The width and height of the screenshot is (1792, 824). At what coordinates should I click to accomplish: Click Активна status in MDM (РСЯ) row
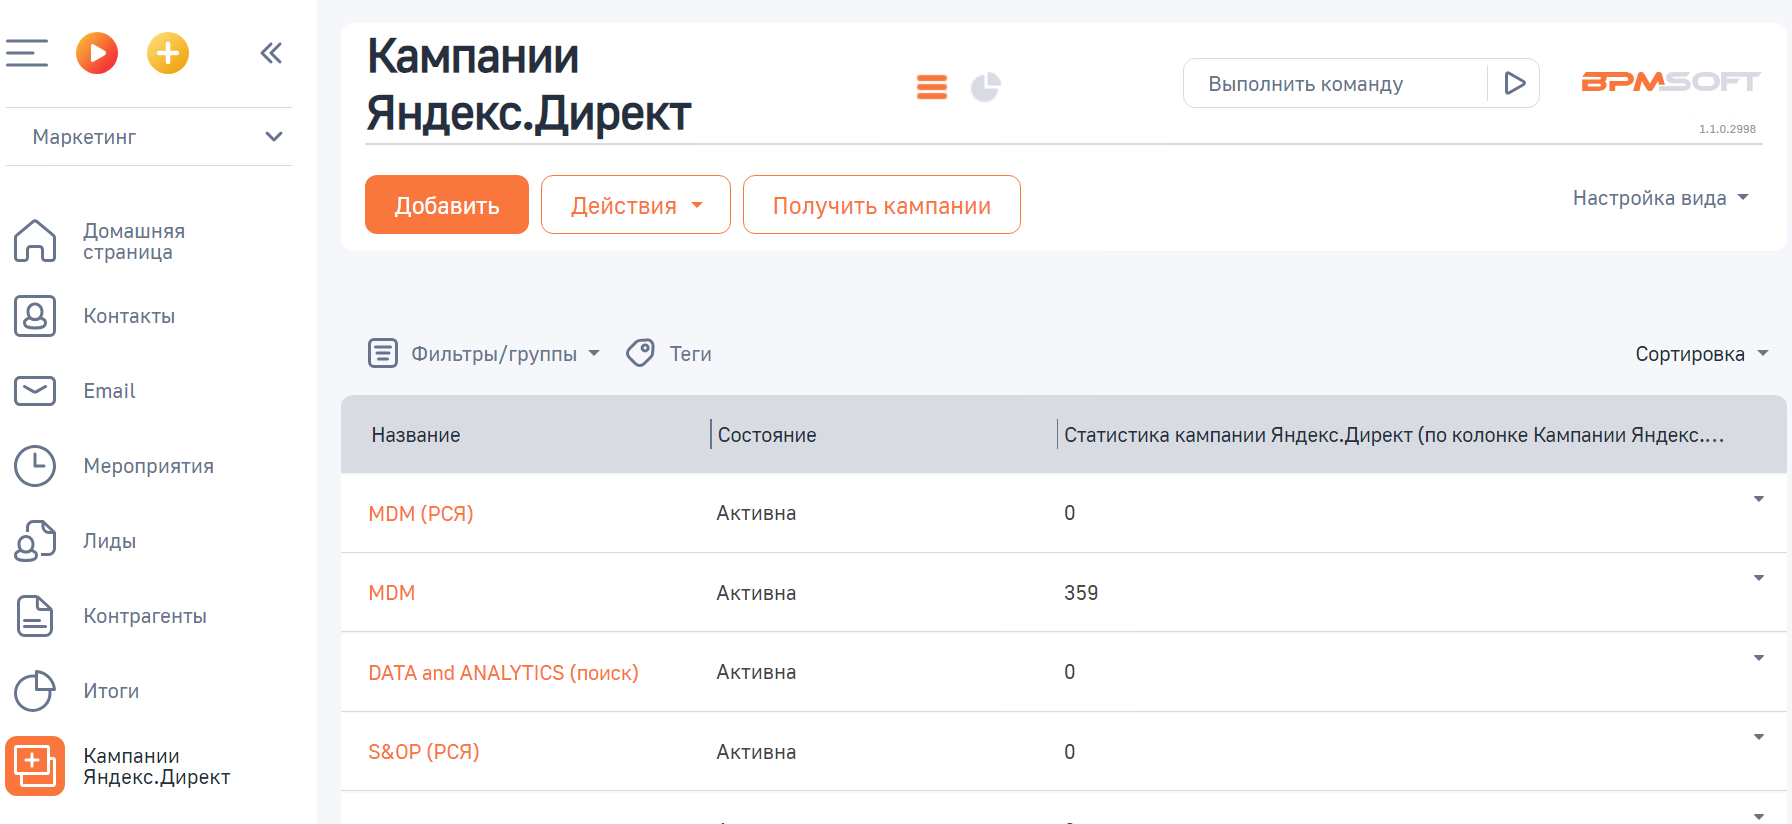point(756,514)
